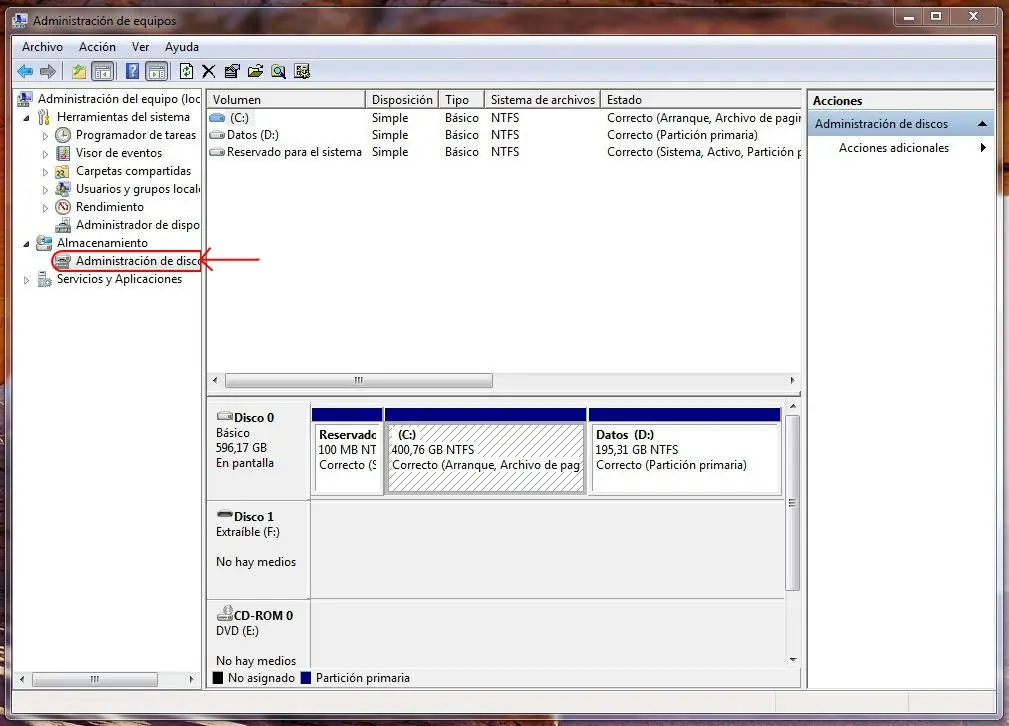Open the Ver menu

tap(140, 47)
